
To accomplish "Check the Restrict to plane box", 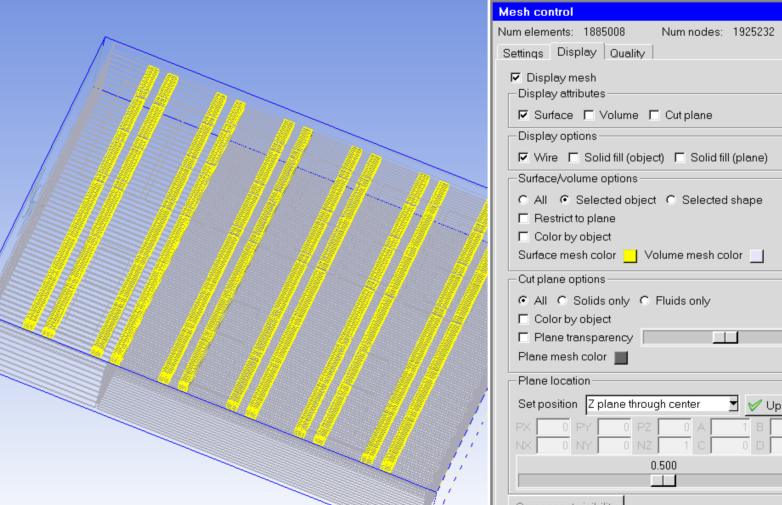I will [x=524, y=218].
